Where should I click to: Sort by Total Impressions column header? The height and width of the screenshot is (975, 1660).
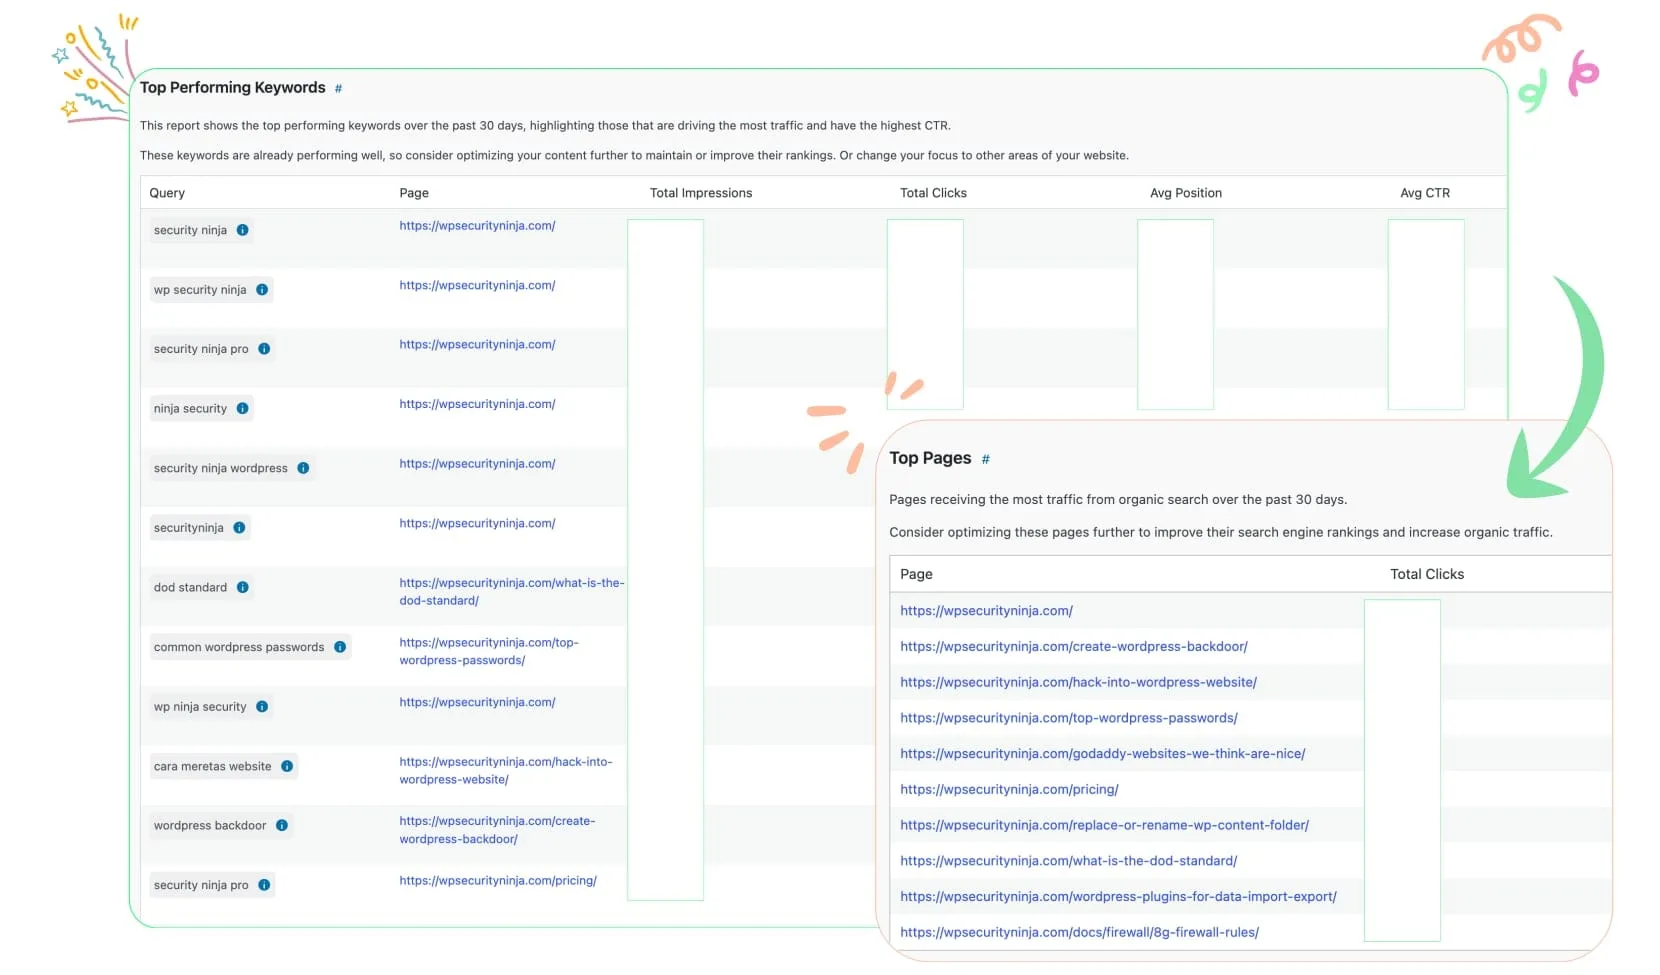(x=700, y=193)
